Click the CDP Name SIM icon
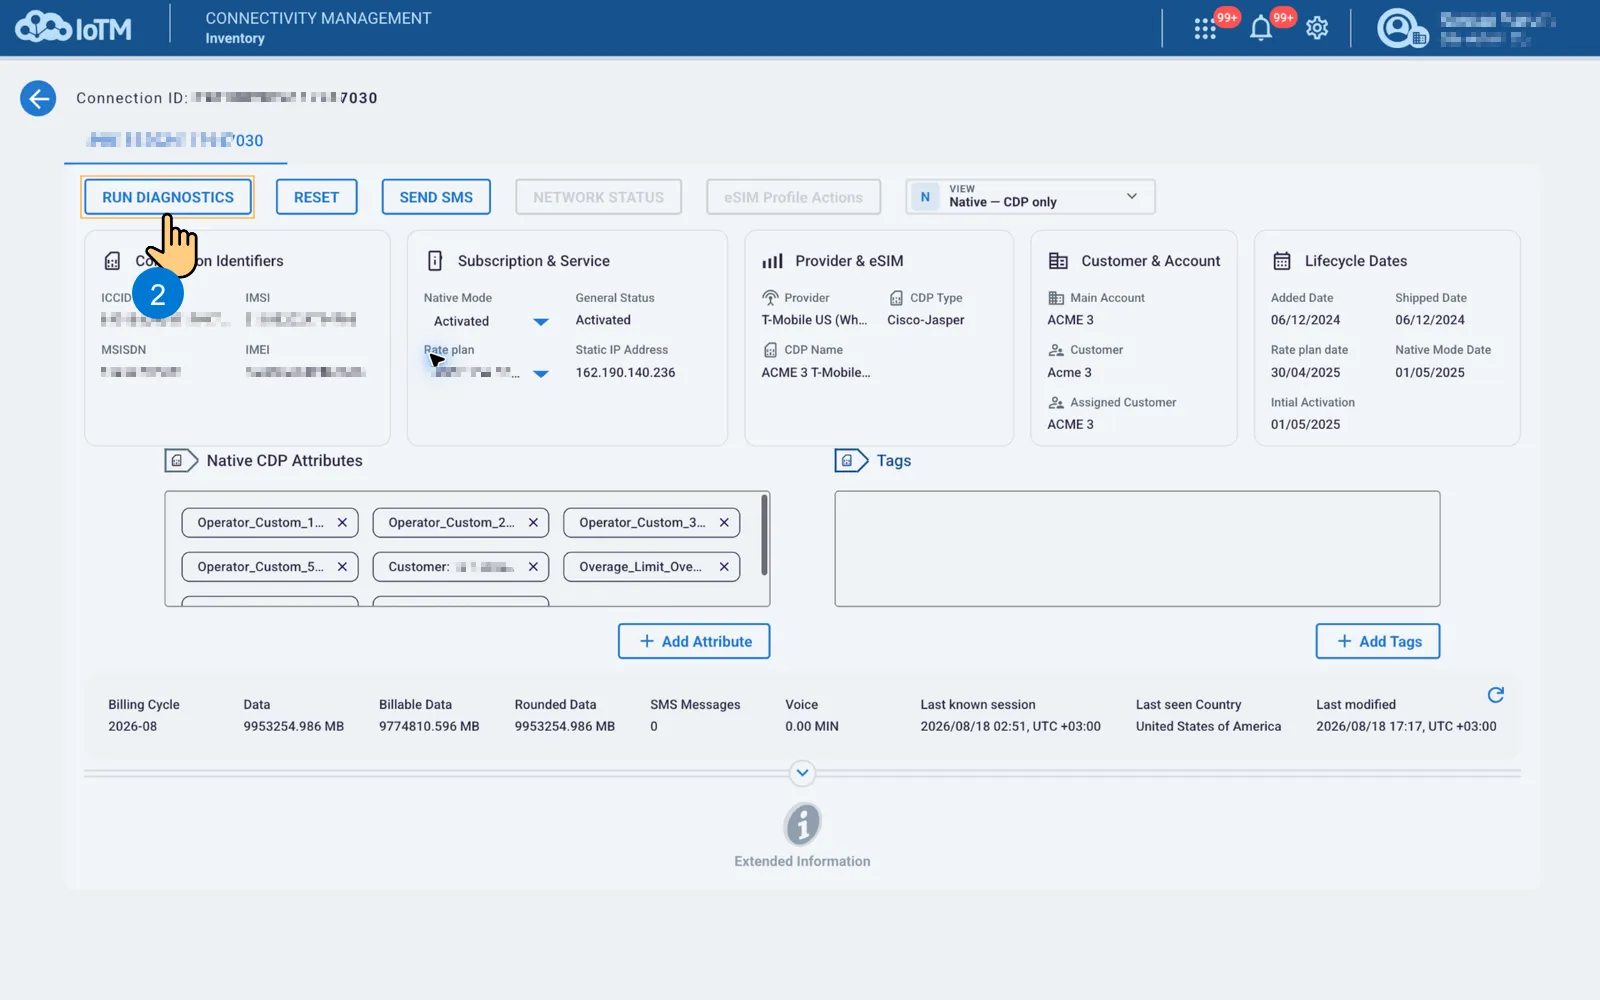 pyautogui.click(x=770, y=350)
